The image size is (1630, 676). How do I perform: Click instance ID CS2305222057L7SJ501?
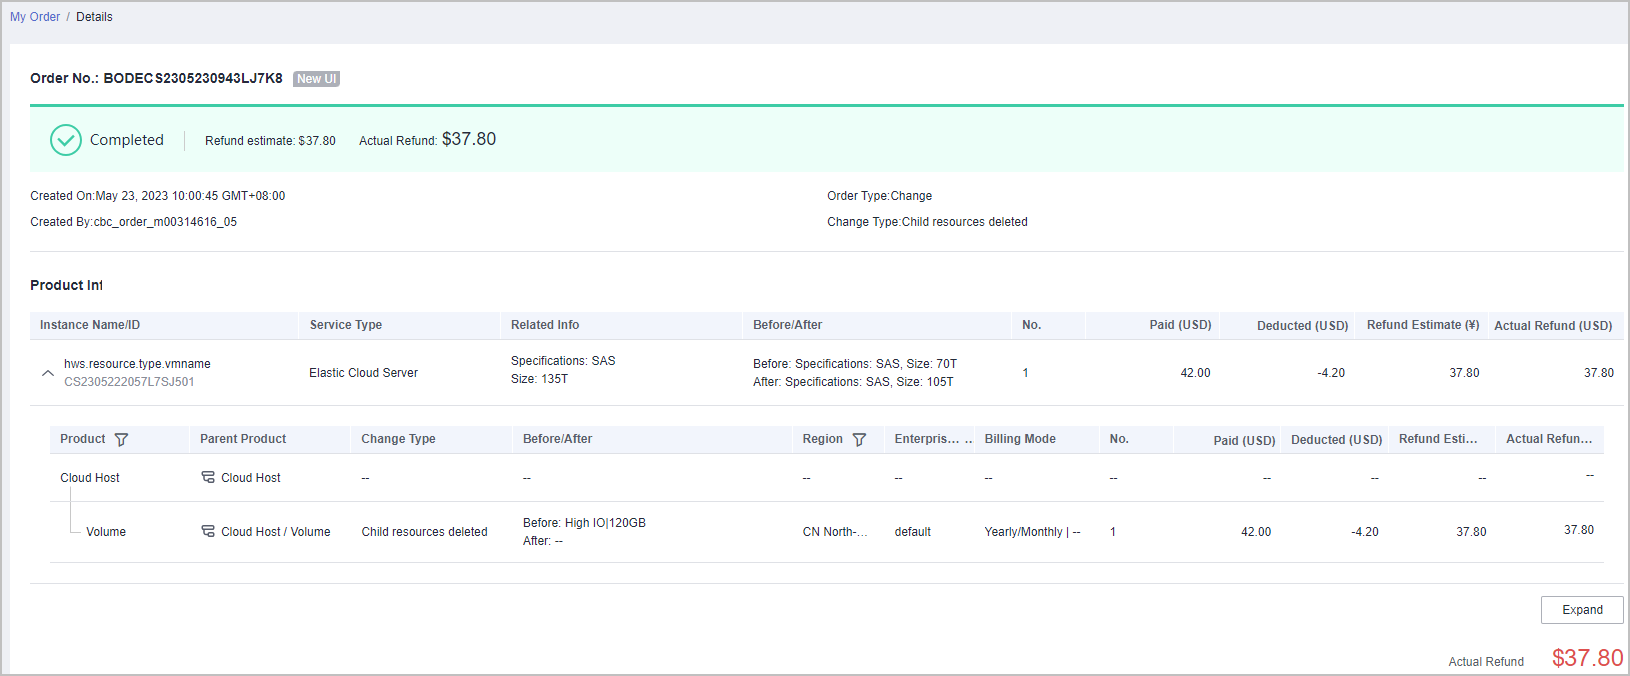(x=129, y=382)
